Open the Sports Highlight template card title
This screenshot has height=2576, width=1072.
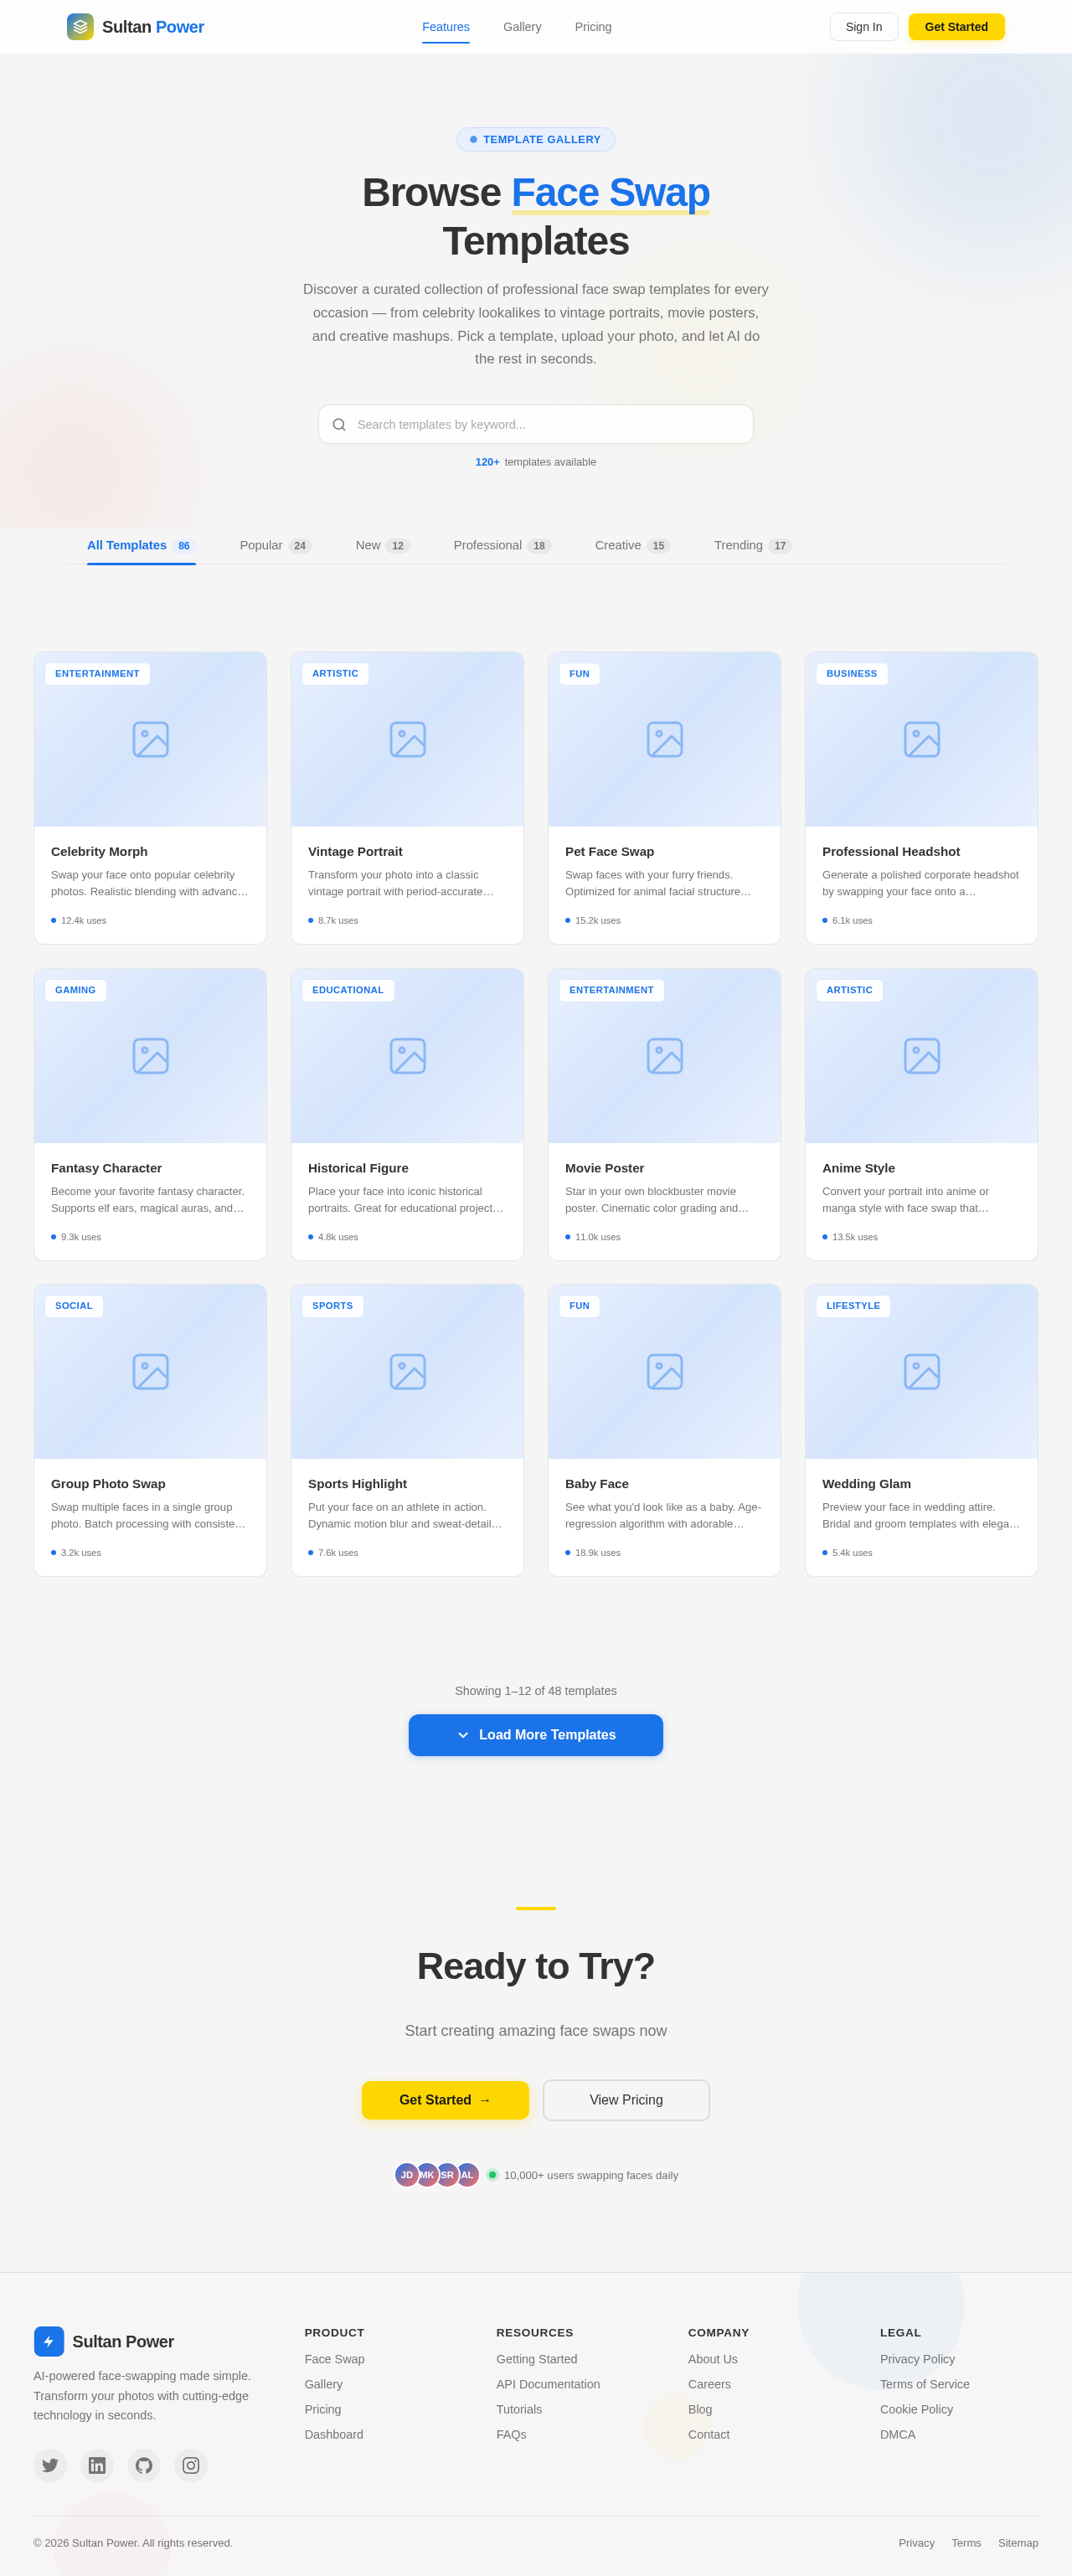(357, 1484)
